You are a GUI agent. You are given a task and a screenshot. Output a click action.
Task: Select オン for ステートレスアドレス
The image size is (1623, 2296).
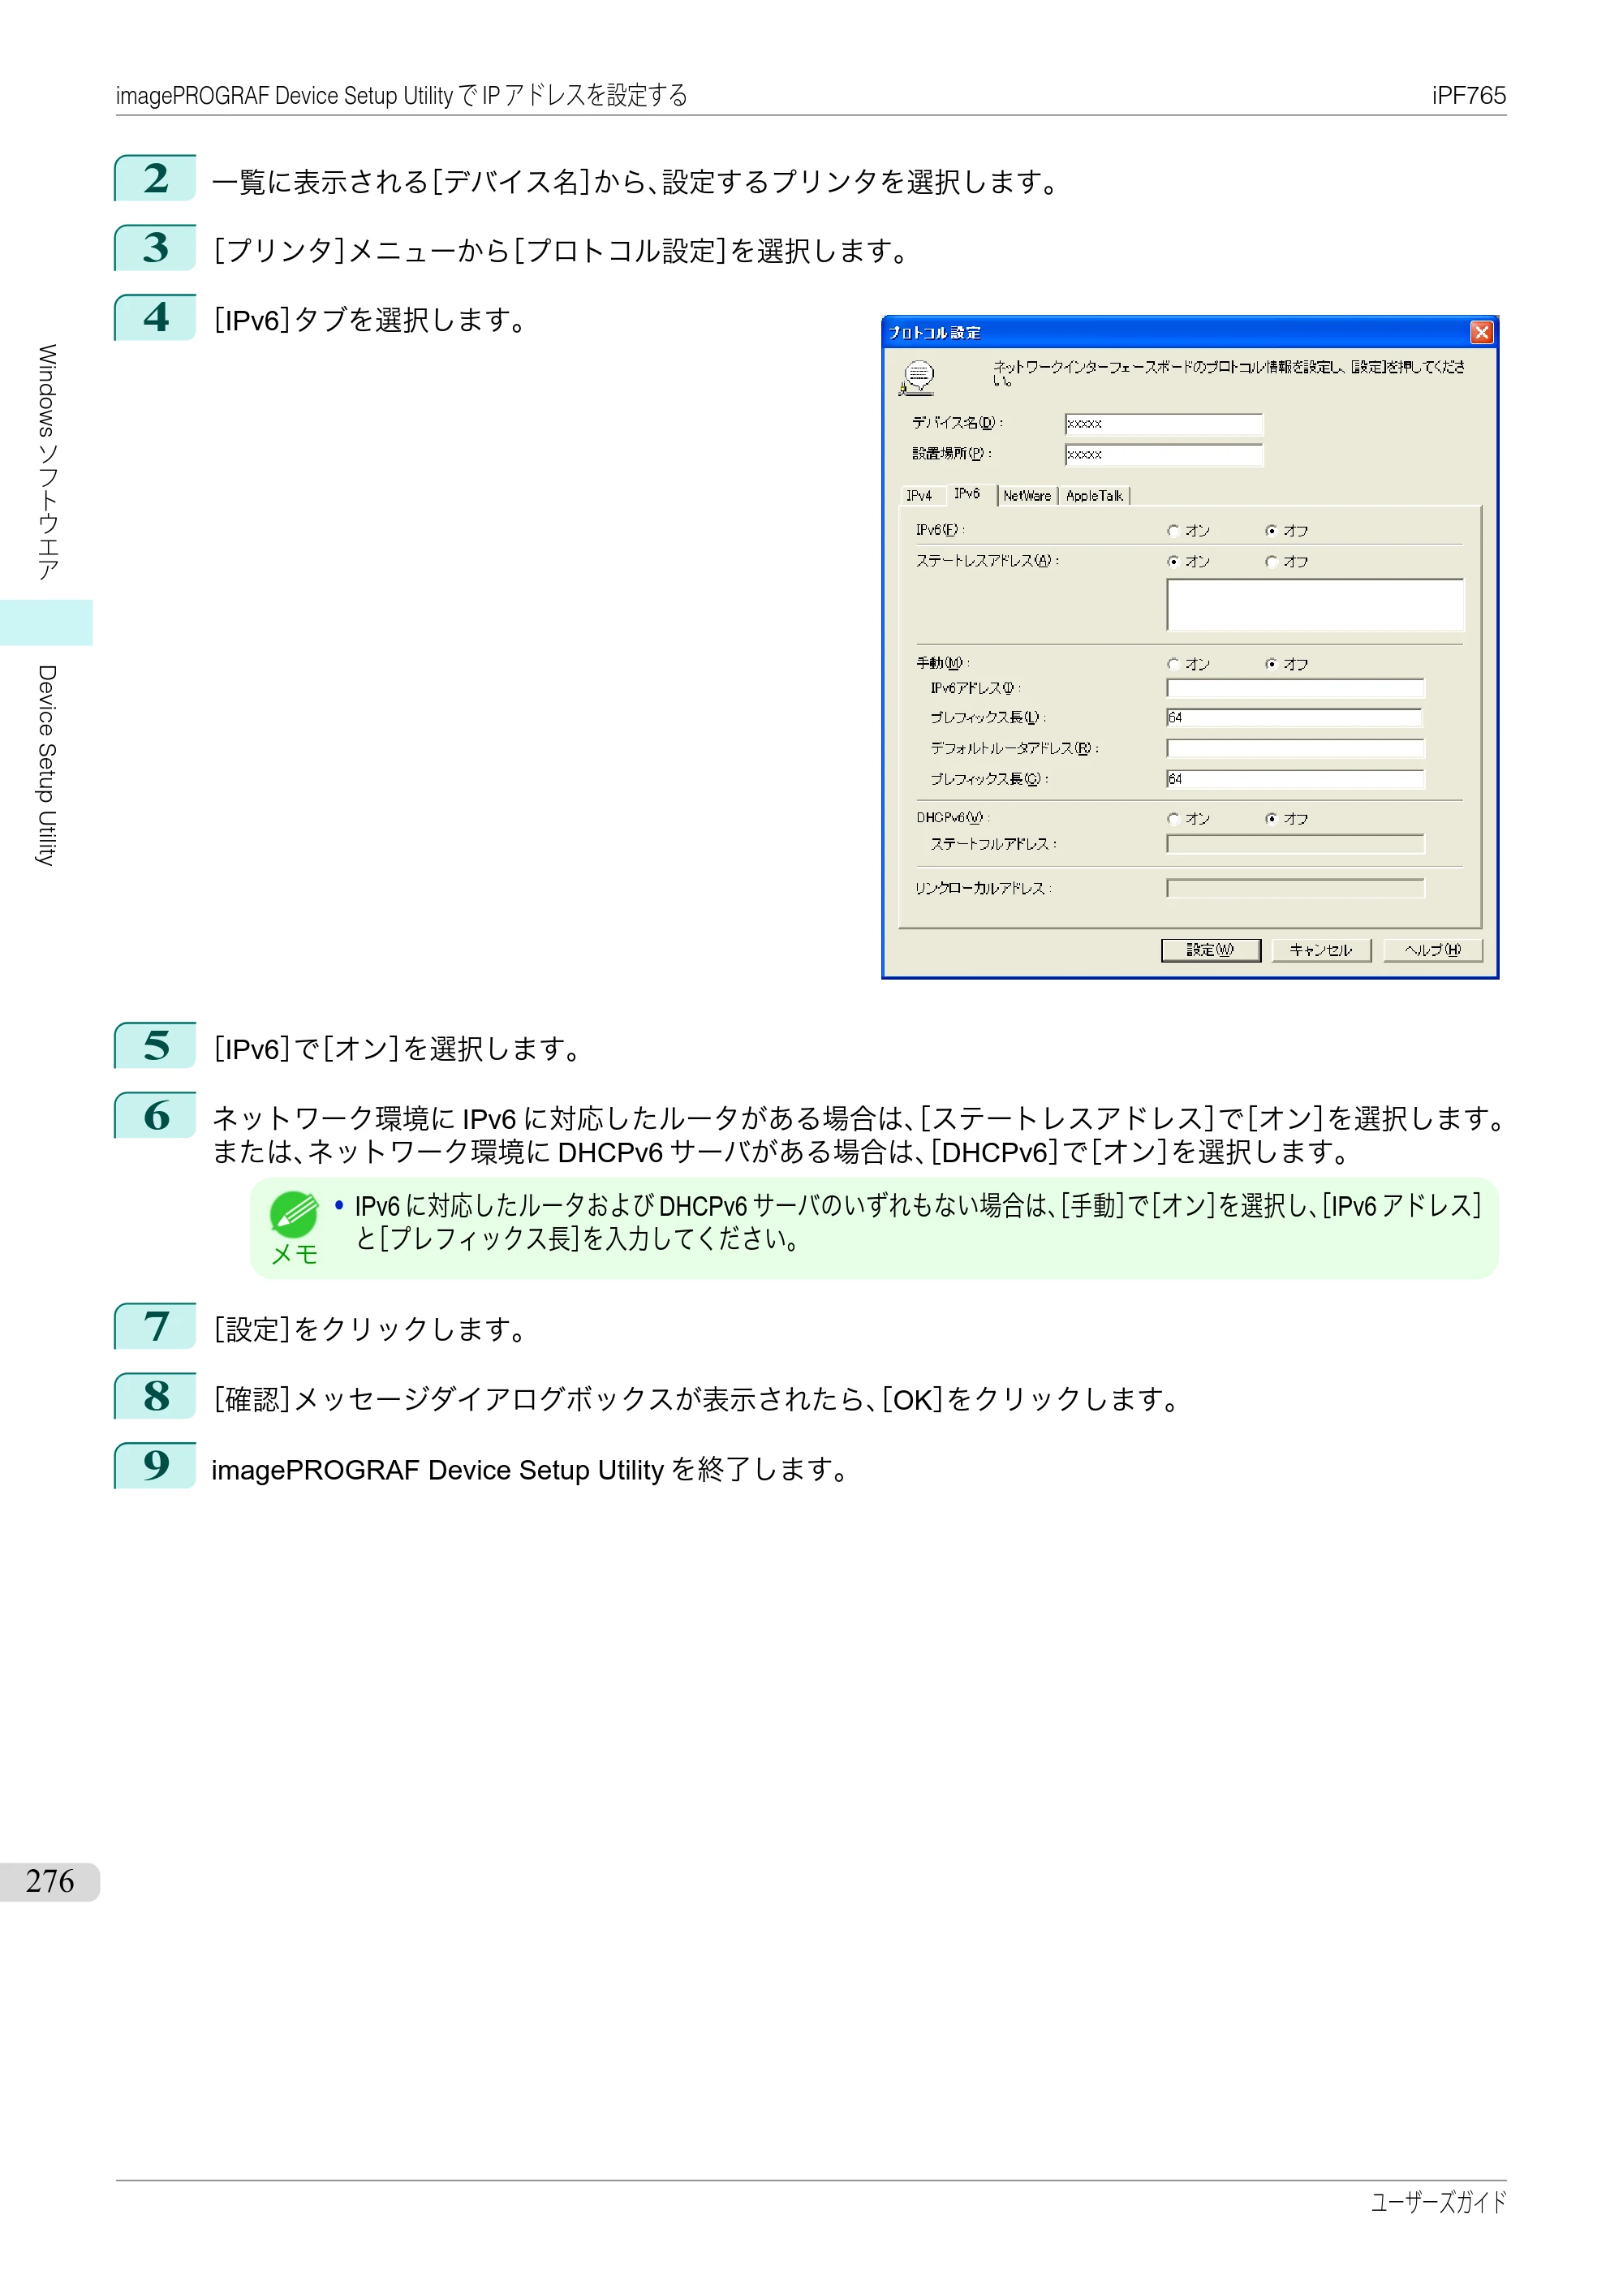[1173, 561]
